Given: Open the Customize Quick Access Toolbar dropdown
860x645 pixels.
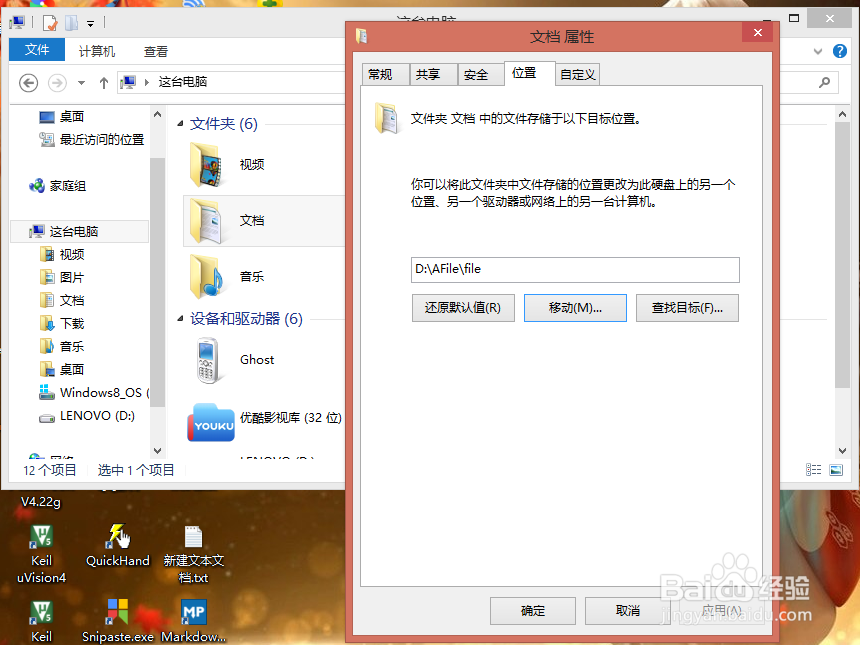Looking at the screenshot, I should coord(90,24).
